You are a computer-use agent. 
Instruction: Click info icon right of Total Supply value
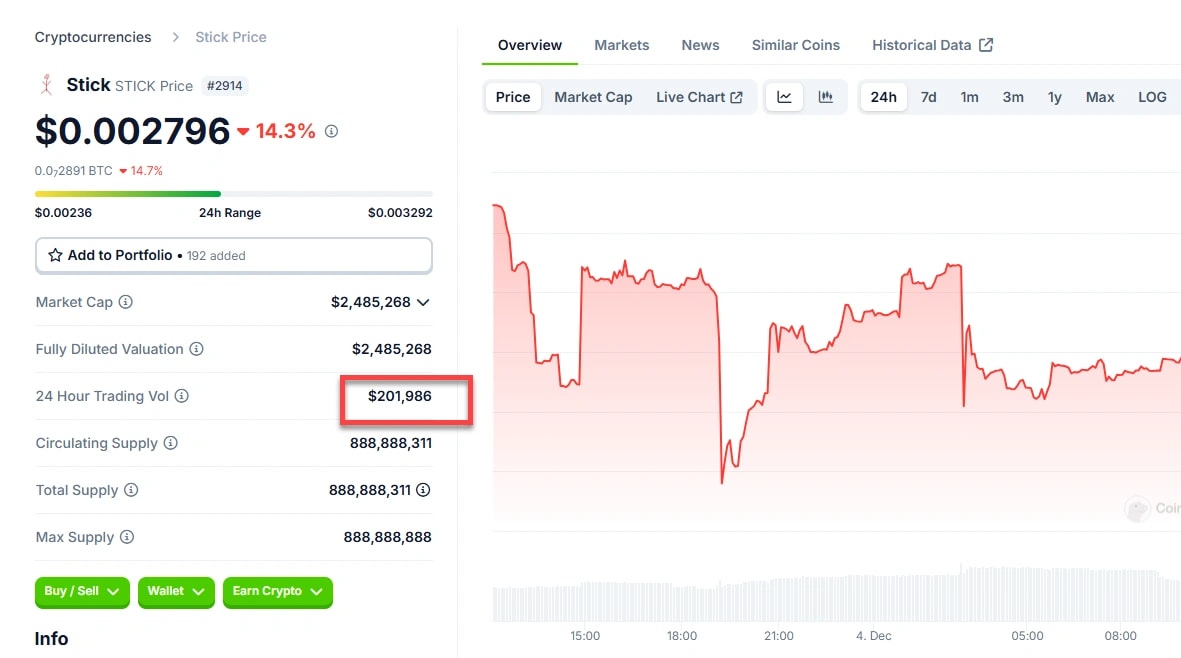pyautogui.click(x=424, y=490)
